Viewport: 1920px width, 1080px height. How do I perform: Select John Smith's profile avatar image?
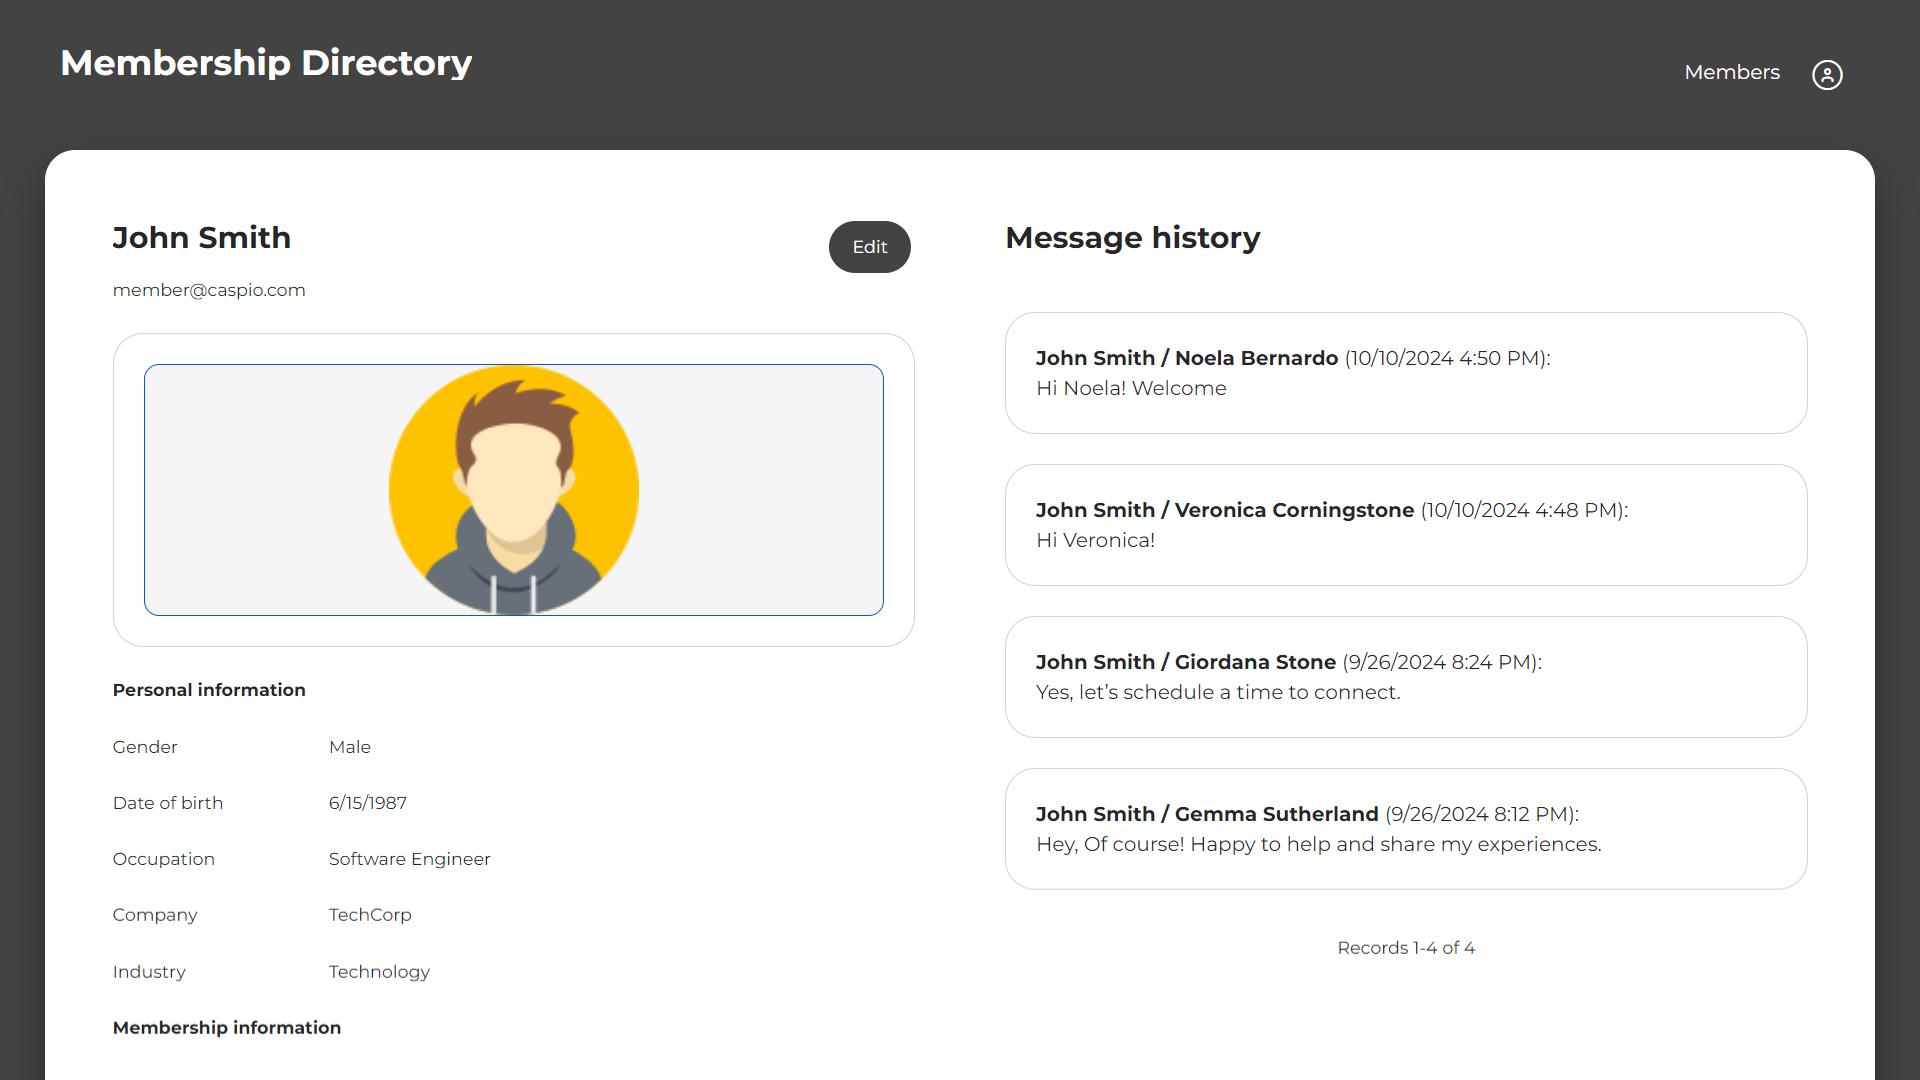pos(514,490)
